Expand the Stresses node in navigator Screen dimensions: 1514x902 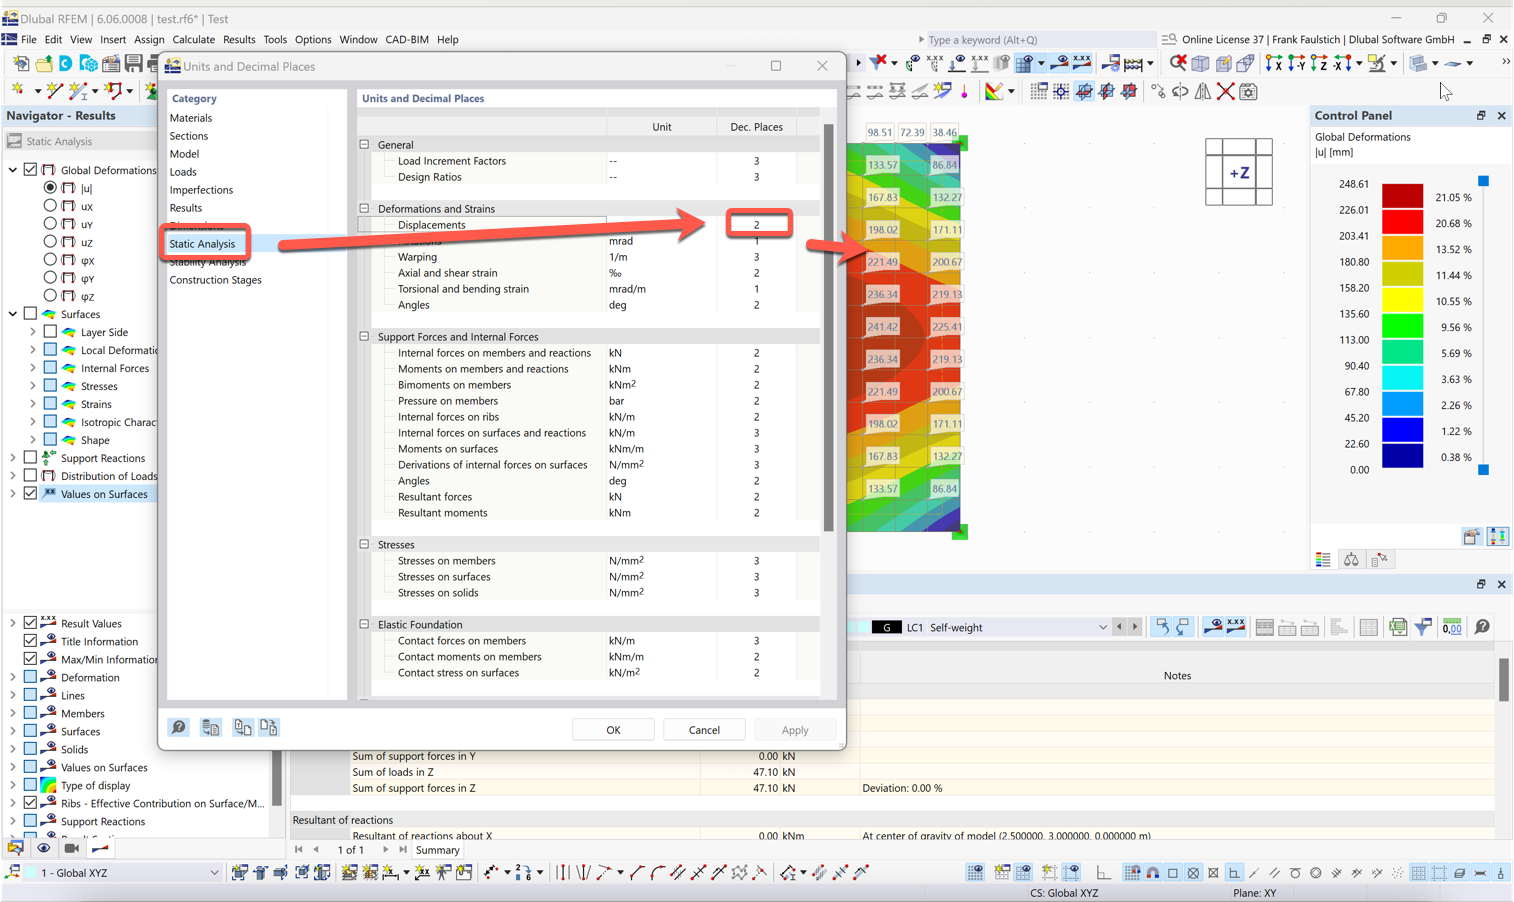click(x=33, y=386)
